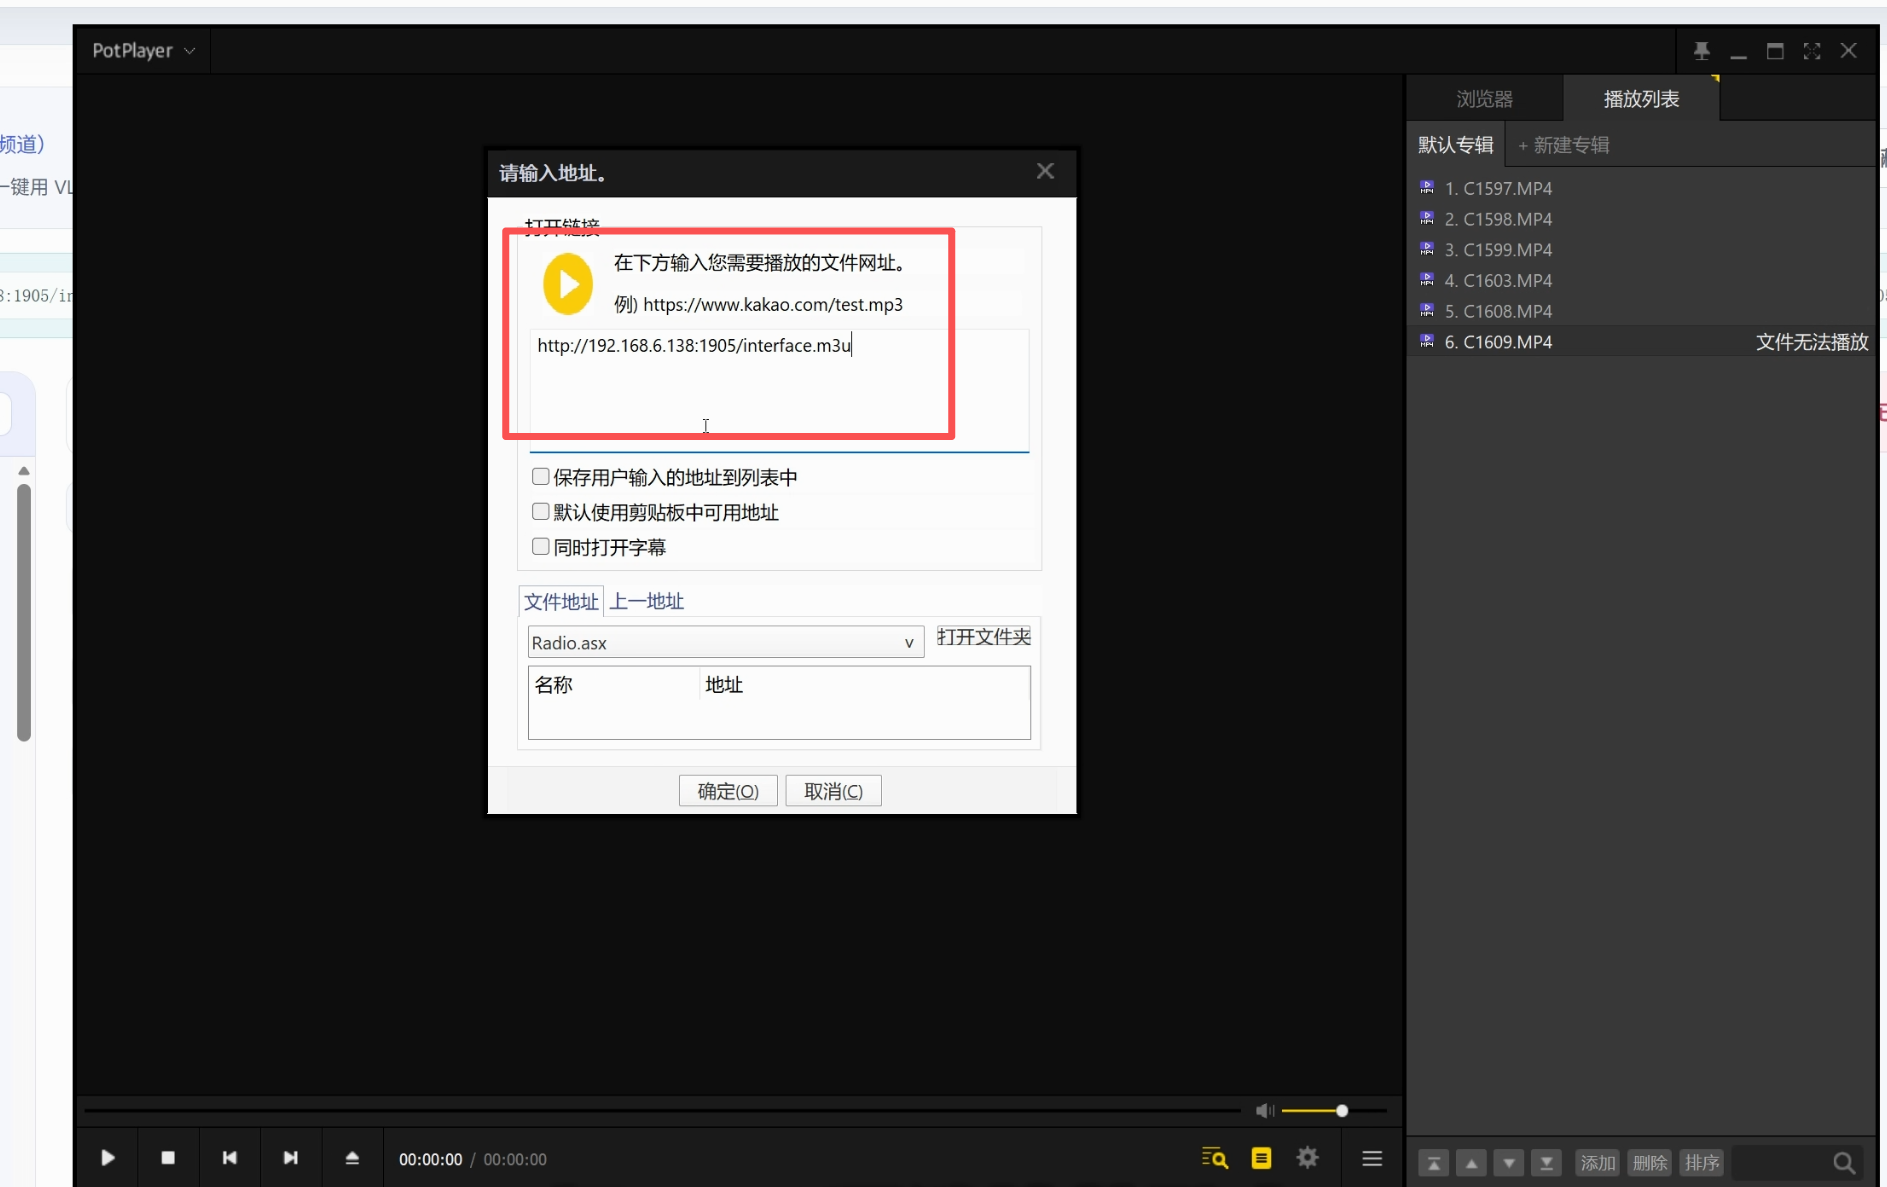Check use clipboard address by default
Image resolution: width=1887 pixels, height=1187 pixels.
pos(541,512)
